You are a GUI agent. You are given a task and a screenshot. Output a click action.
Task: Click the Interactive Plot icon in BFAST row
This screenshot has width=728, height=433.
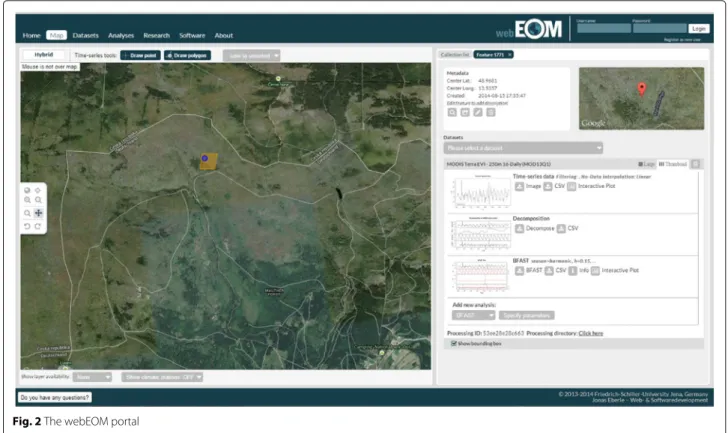pyautogui.click(x=595, y=271)
